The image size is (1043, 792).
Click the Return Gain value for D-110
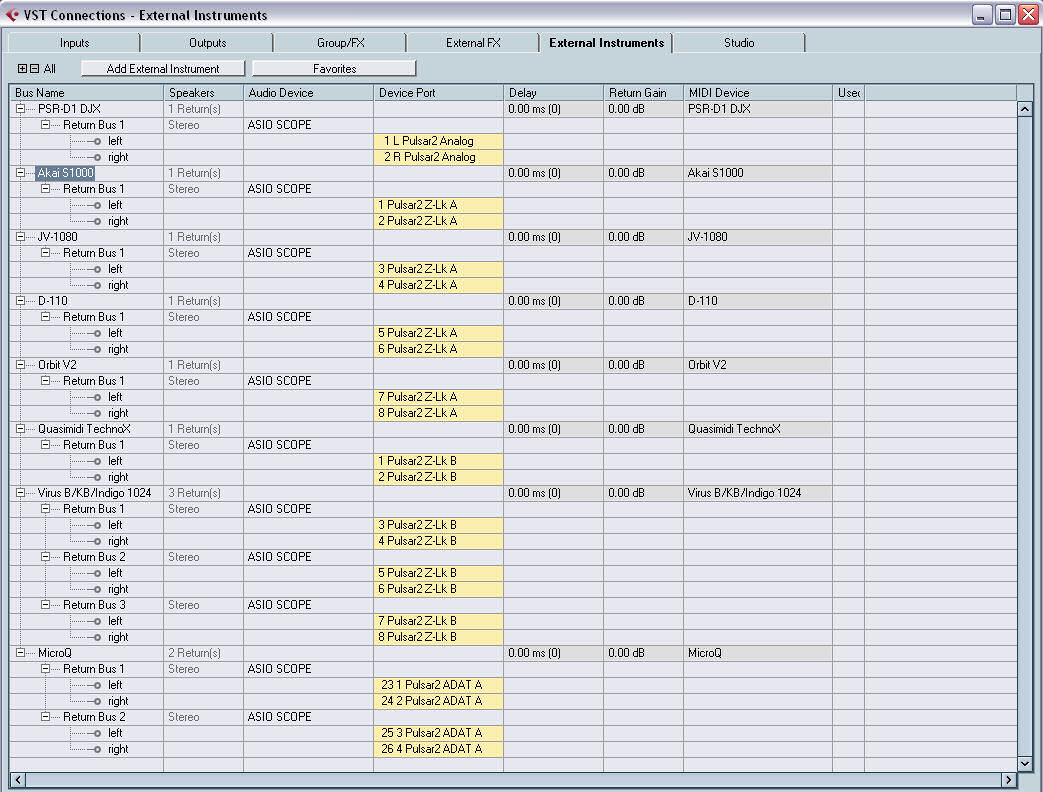pos(643,301)
